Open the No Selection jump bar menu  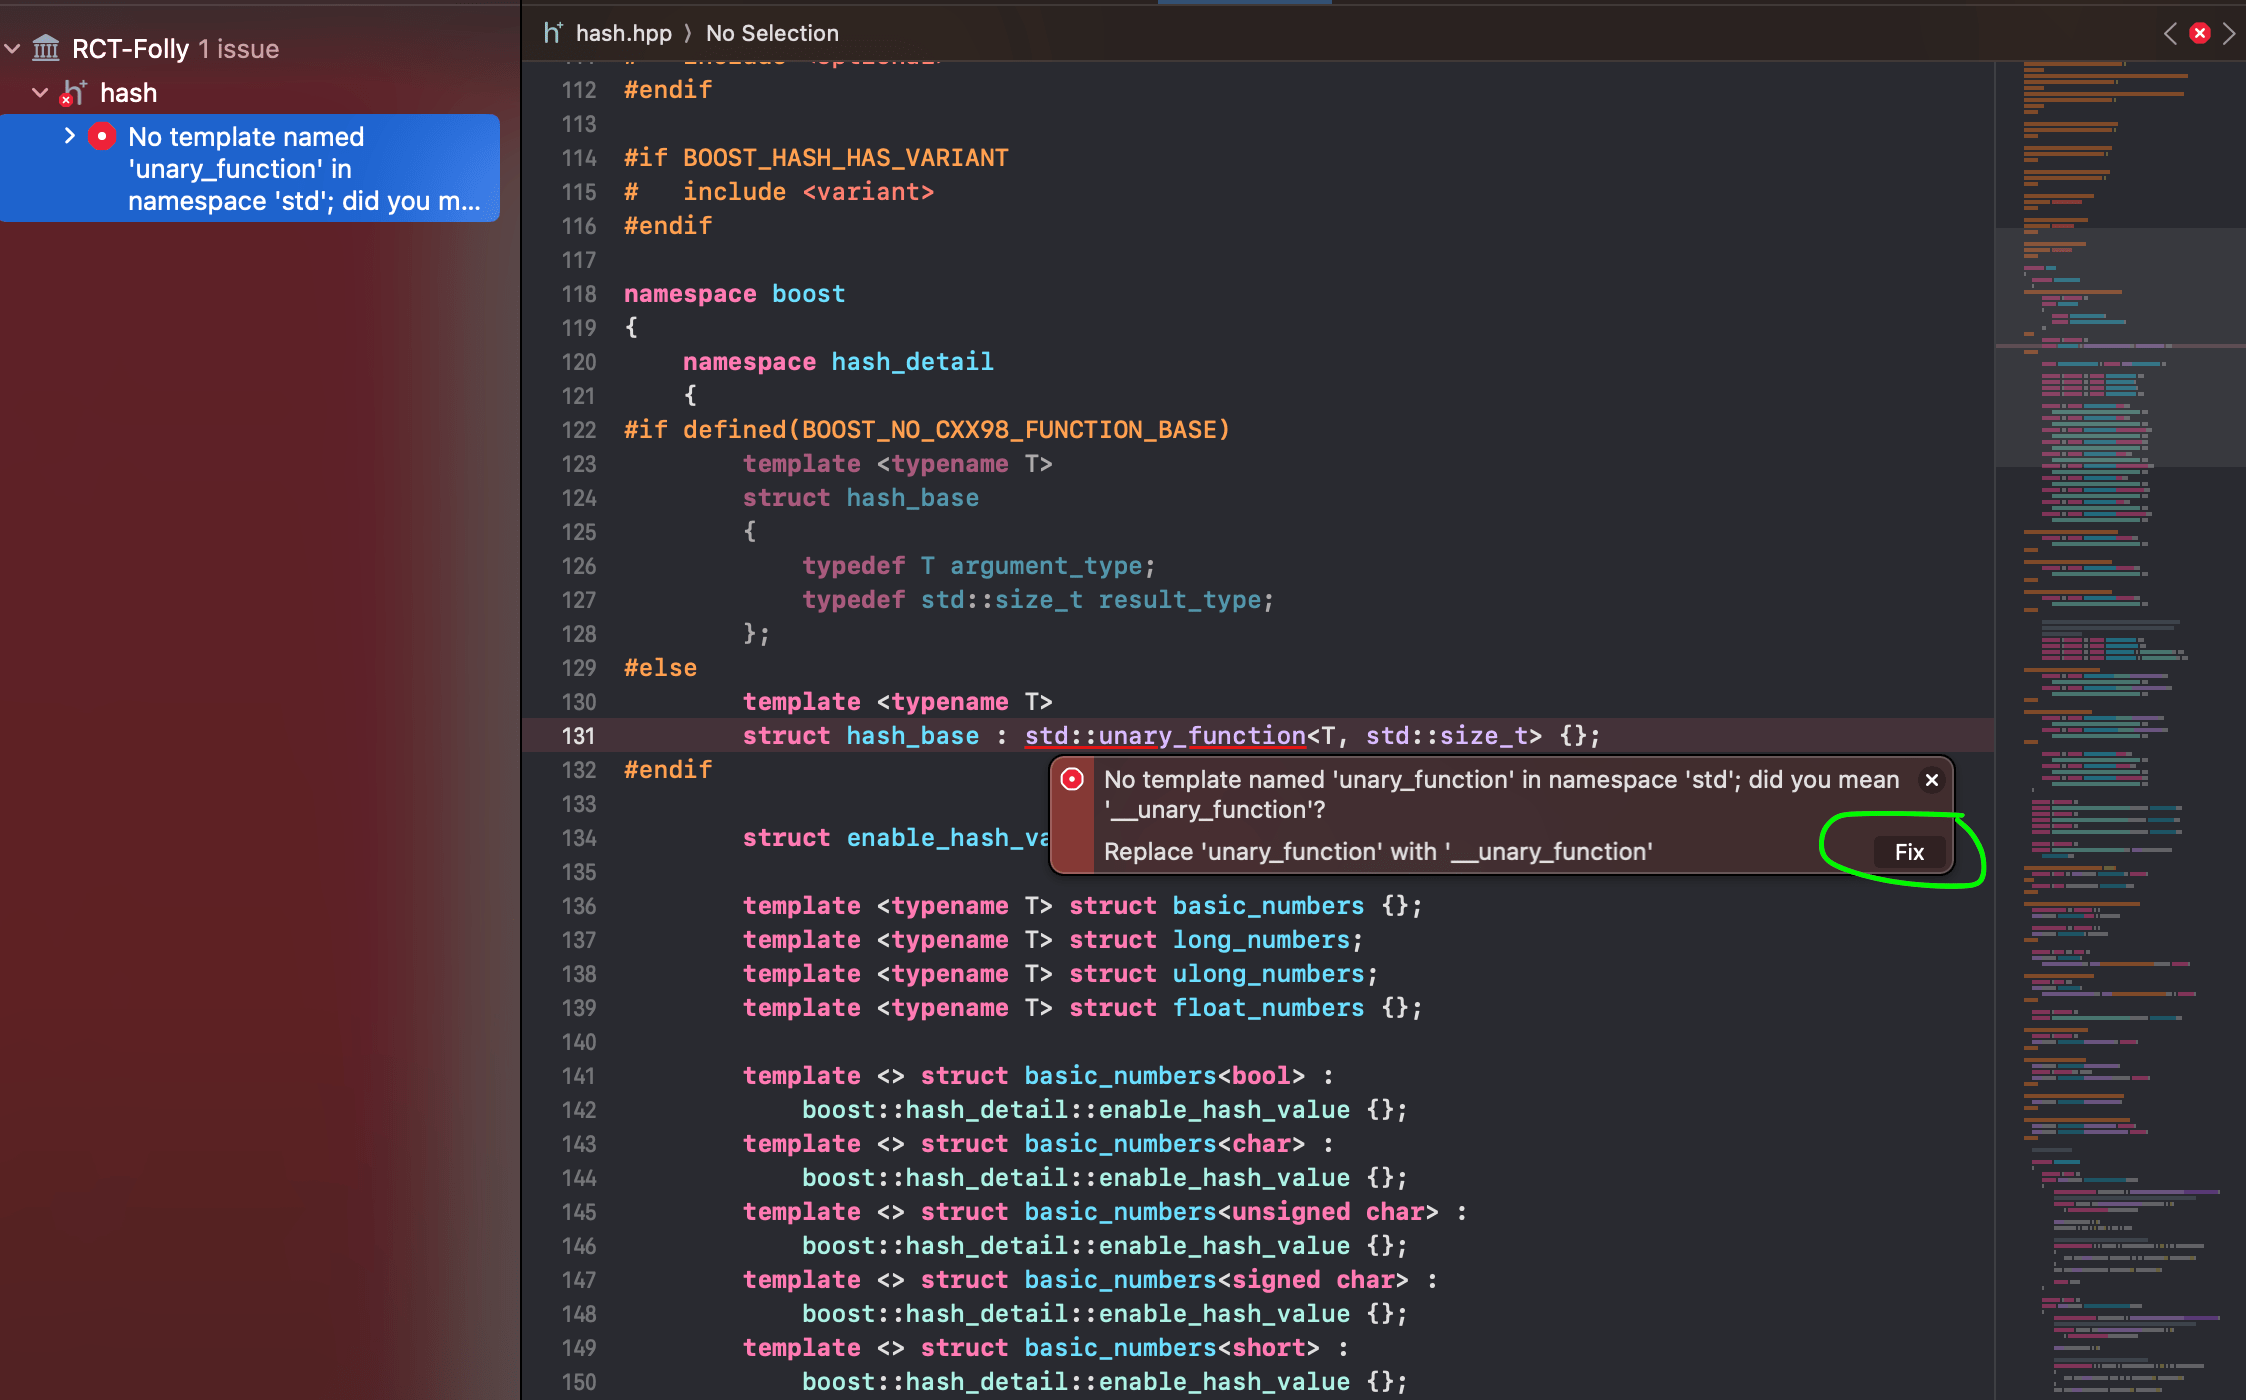(772, 33)
